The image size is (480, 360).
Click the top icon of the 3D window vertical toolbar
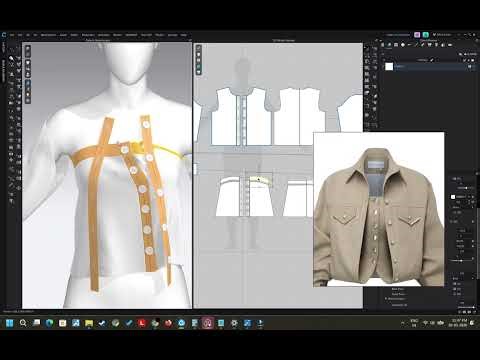pyautogui.click(x=28, y=49)
